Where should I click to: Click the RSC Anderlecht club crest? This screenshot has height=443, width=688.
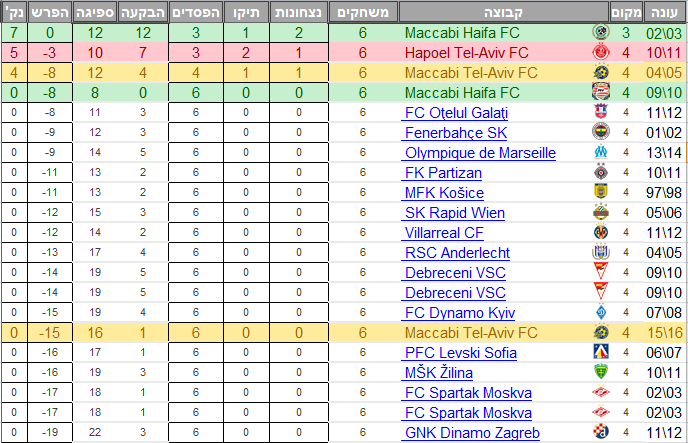(x=600, y=252)
